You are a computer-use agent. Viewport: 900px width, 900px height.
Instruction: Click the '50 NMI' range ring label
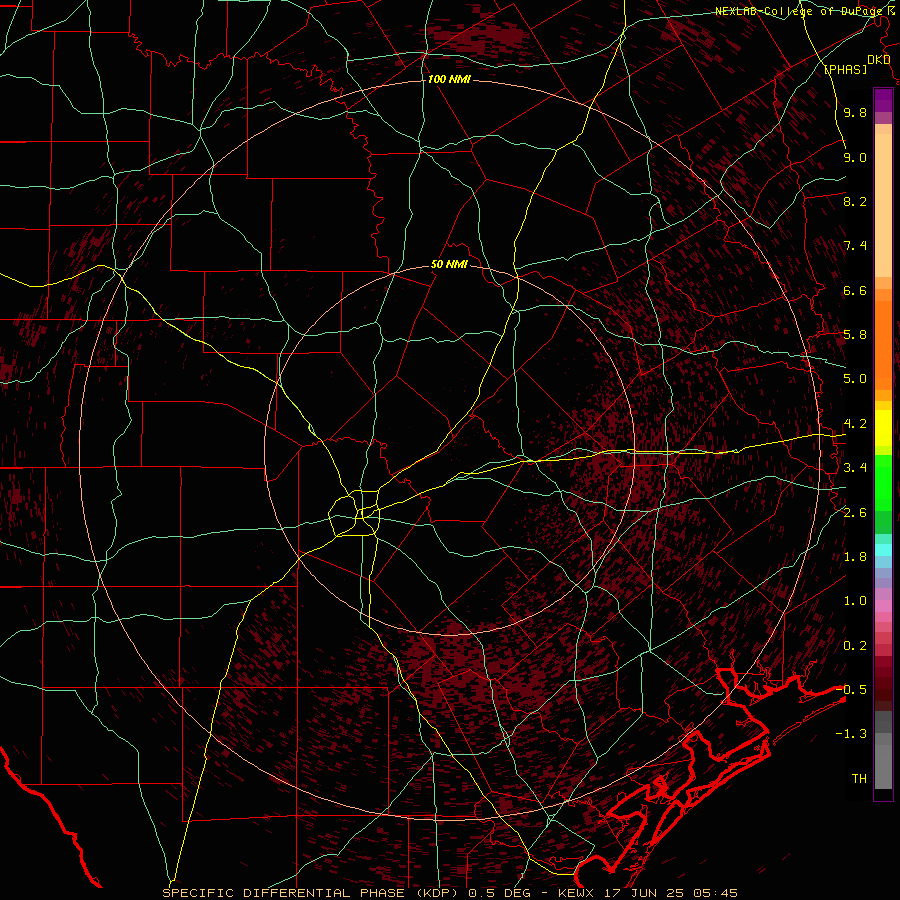click(x=449, y=264)
